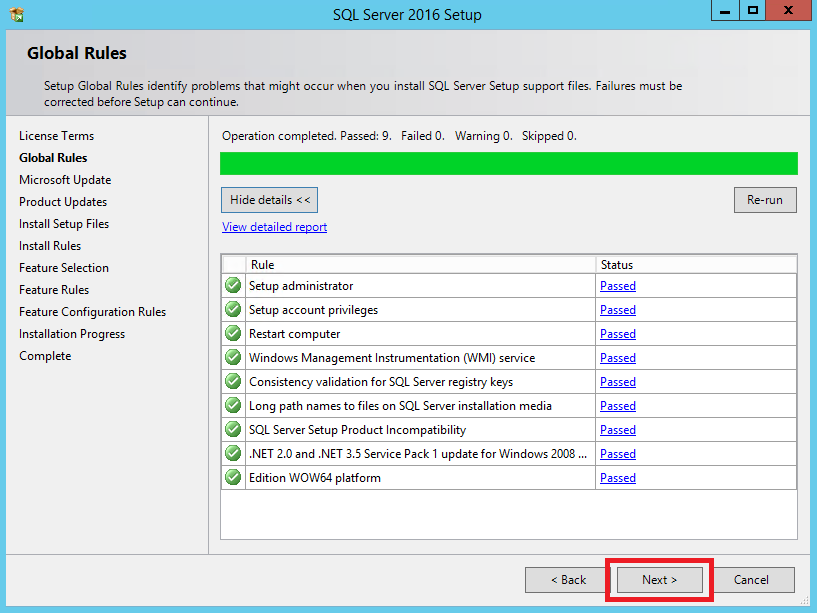Screen dimensions: 817x613
Task: Click the Status column header
Action: pyautogui.click(x=696, y=265)
